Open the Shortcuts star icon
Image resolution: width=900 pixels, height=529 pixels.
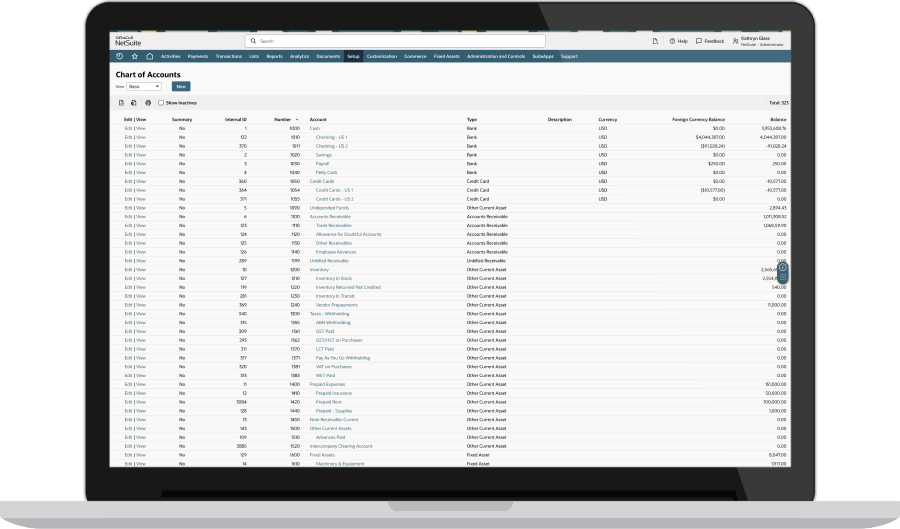(134, 56)
